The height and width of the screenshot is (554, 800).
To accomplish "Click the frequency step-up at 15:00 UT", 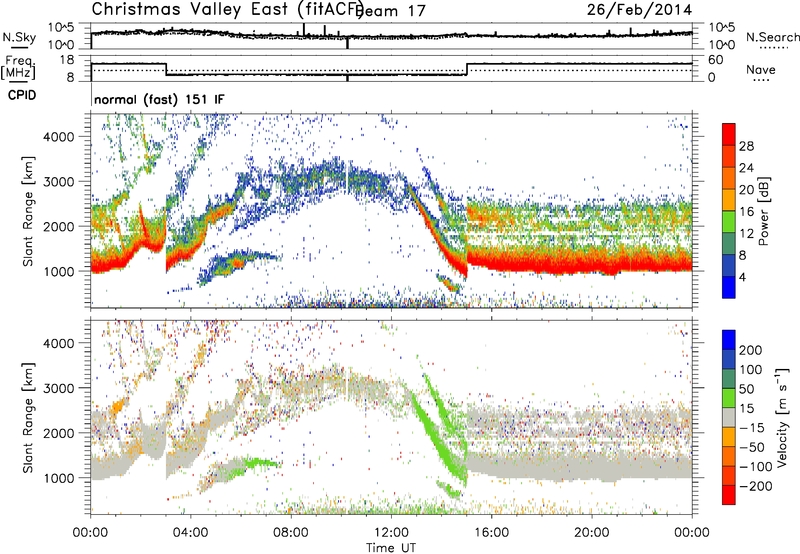I will (x=467, y=69).
